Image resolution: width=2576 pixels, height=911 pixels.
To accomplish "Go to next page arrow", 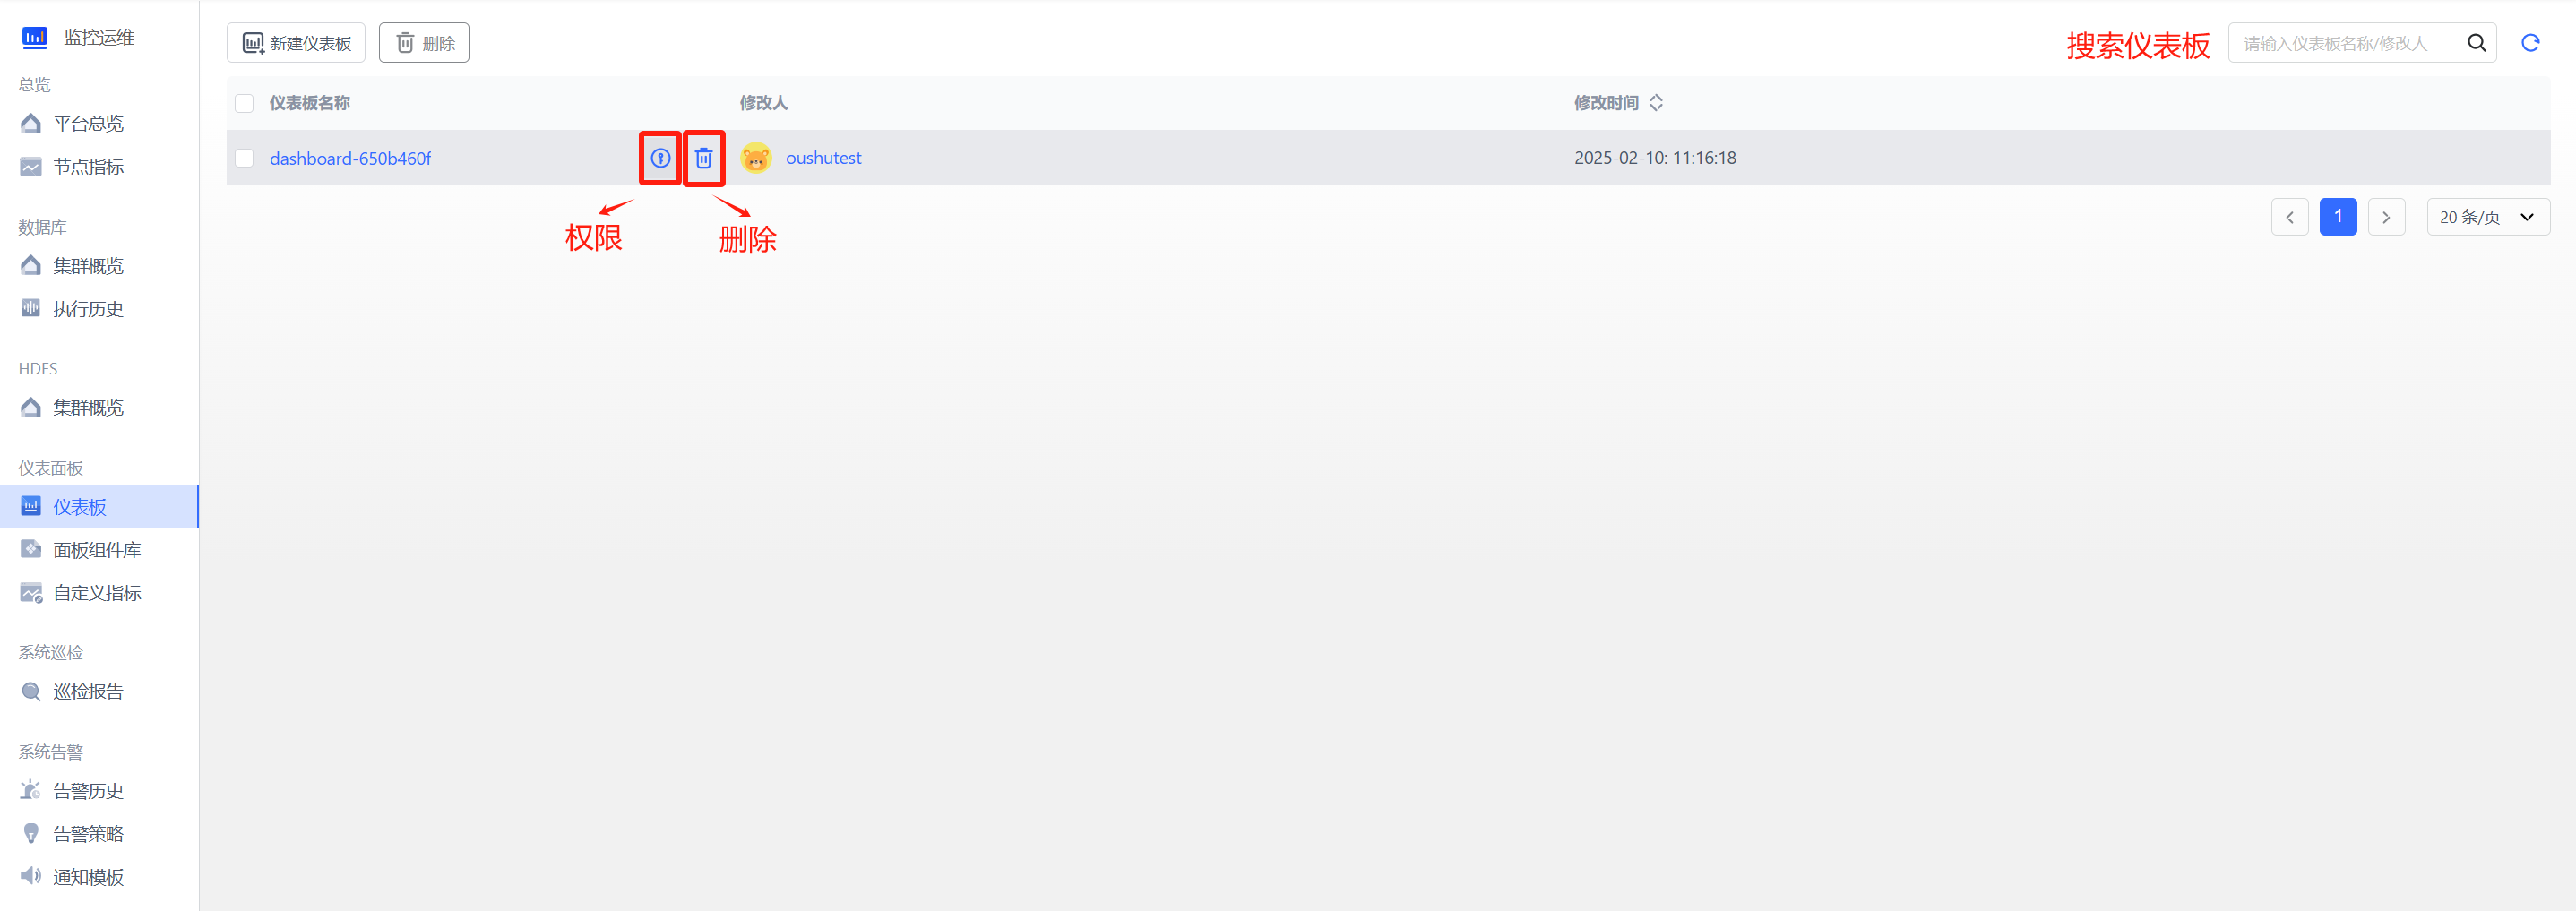I will 2386,217.
